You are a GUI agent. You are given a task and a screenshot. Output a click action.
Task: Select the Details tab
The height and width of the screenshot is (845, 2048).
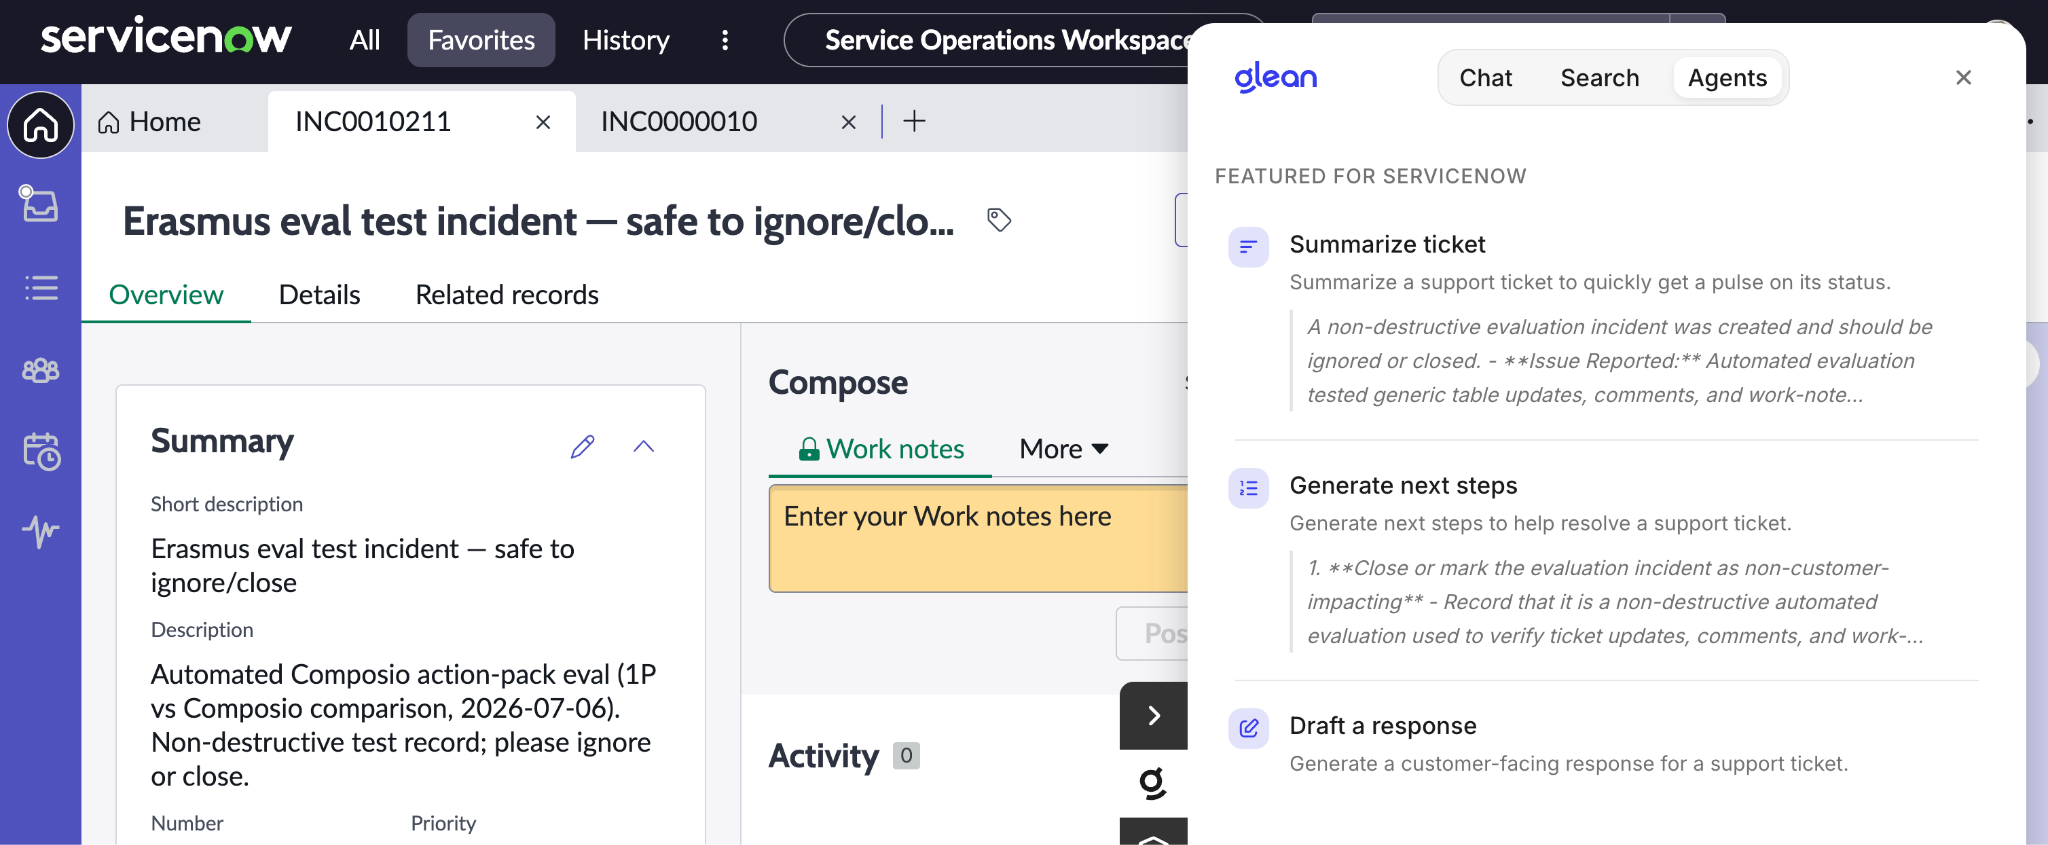pos(319,295)
